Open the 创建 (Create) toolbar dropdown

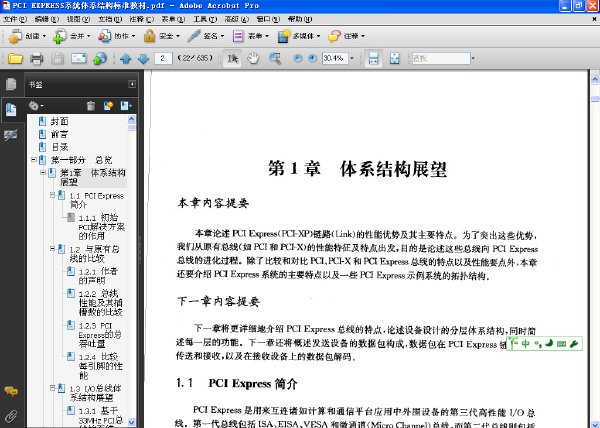coord(27,36)
